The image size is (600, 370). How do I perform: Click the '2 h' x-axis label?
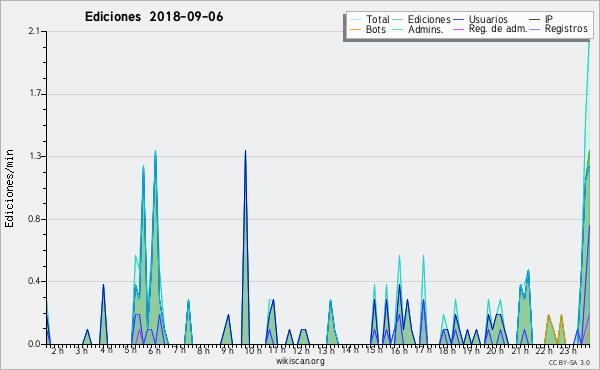point(57,351)
